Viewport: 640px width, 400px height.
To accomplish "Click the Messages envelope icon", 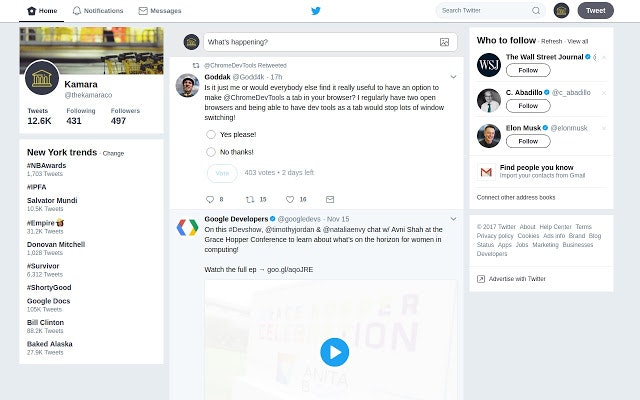I will [x=143, y=11].
